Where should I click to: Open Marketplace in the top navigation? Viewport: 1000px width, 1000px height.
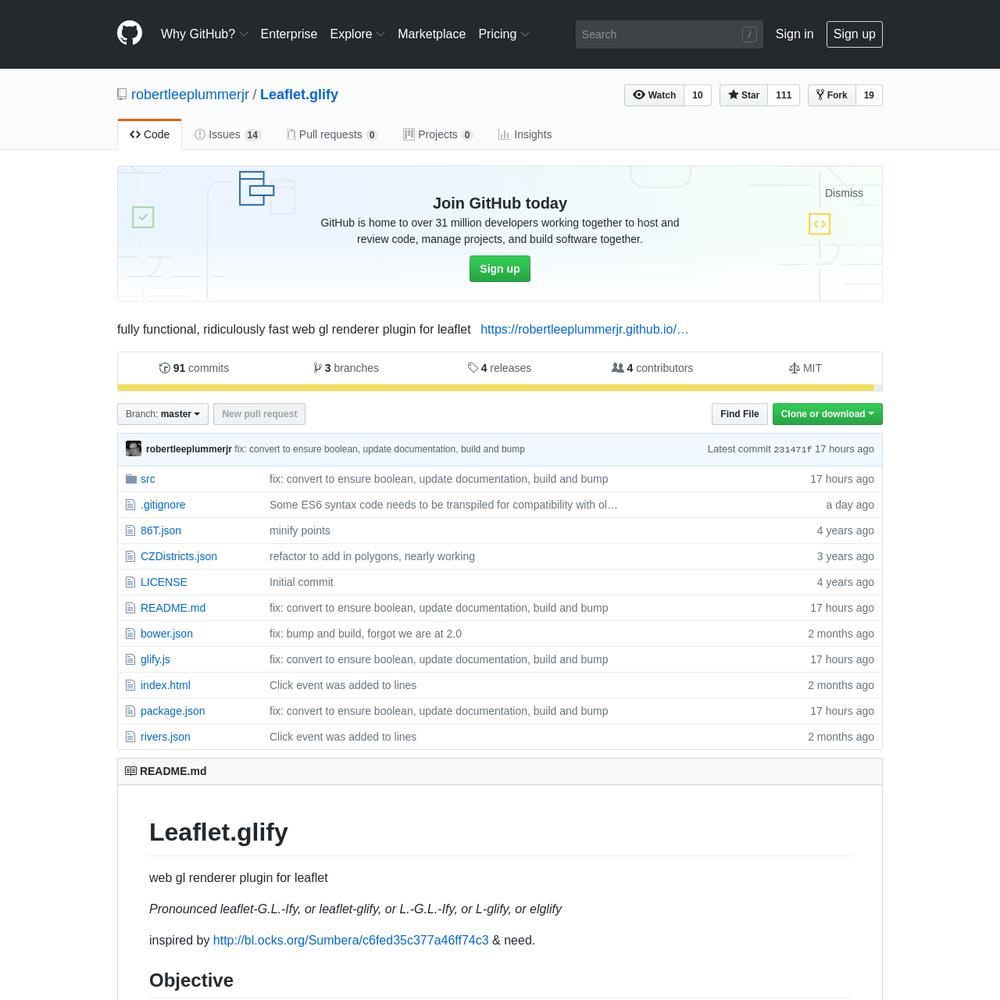click(x=432, y=34)
